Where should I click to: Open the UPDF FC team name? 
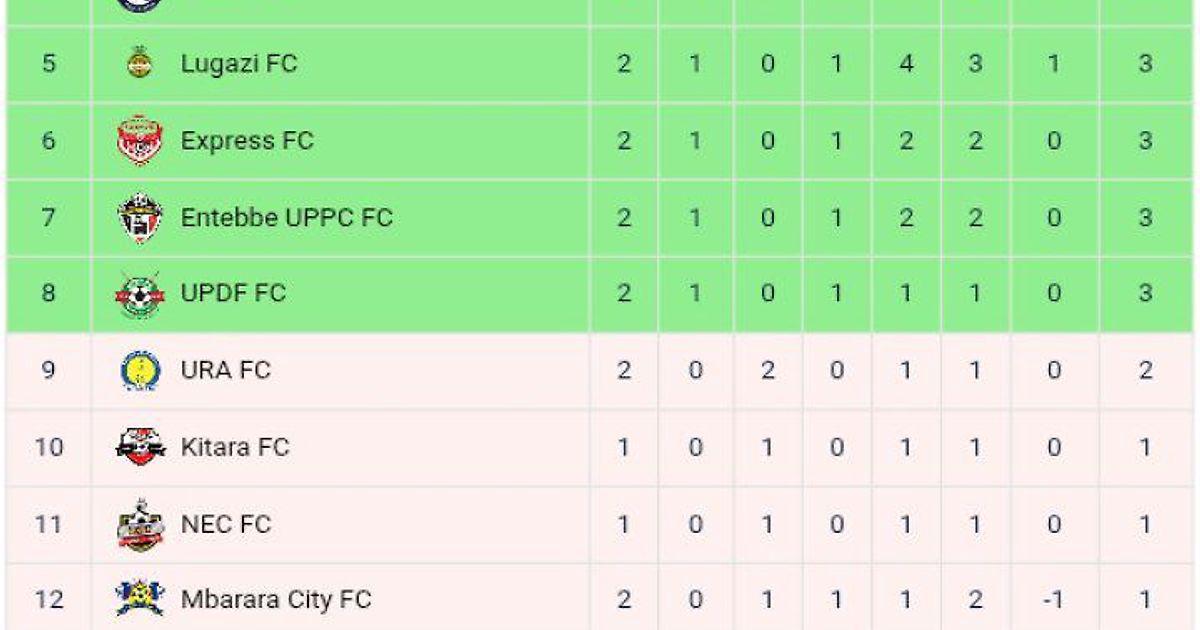tap(233, 293)
